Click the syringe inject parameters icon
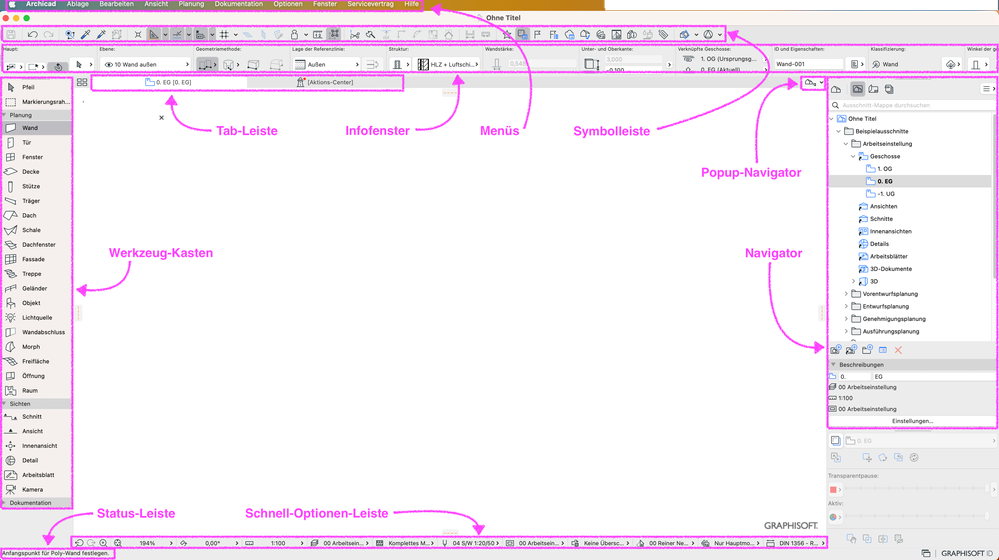The width and height of the screenshot is (999, 560). pos(101,34)
